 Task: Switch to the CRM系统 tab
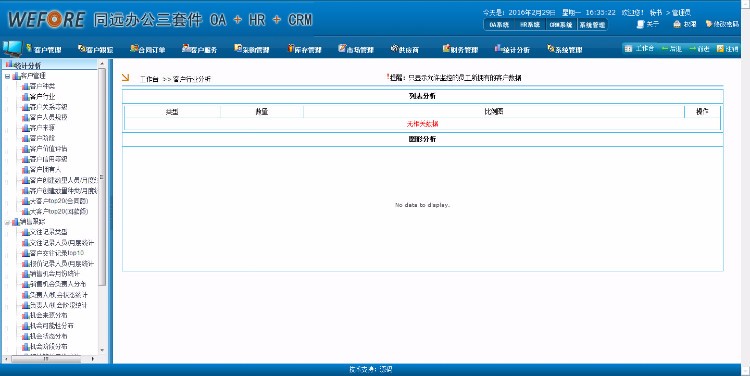pos(561,24)
